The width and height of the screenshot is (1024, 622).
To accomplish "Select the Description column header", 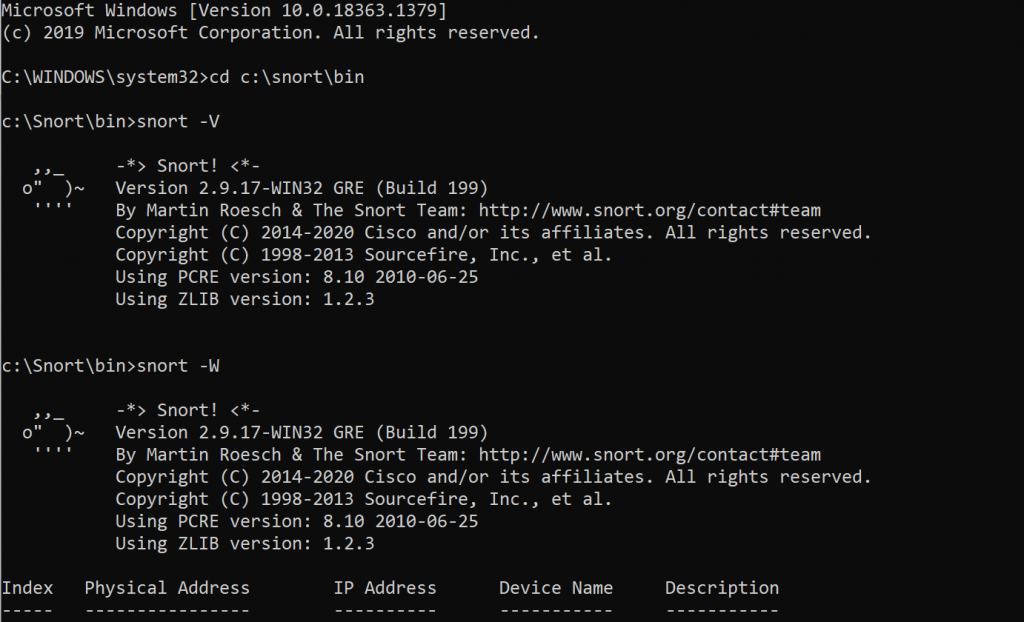I will 722,588.
